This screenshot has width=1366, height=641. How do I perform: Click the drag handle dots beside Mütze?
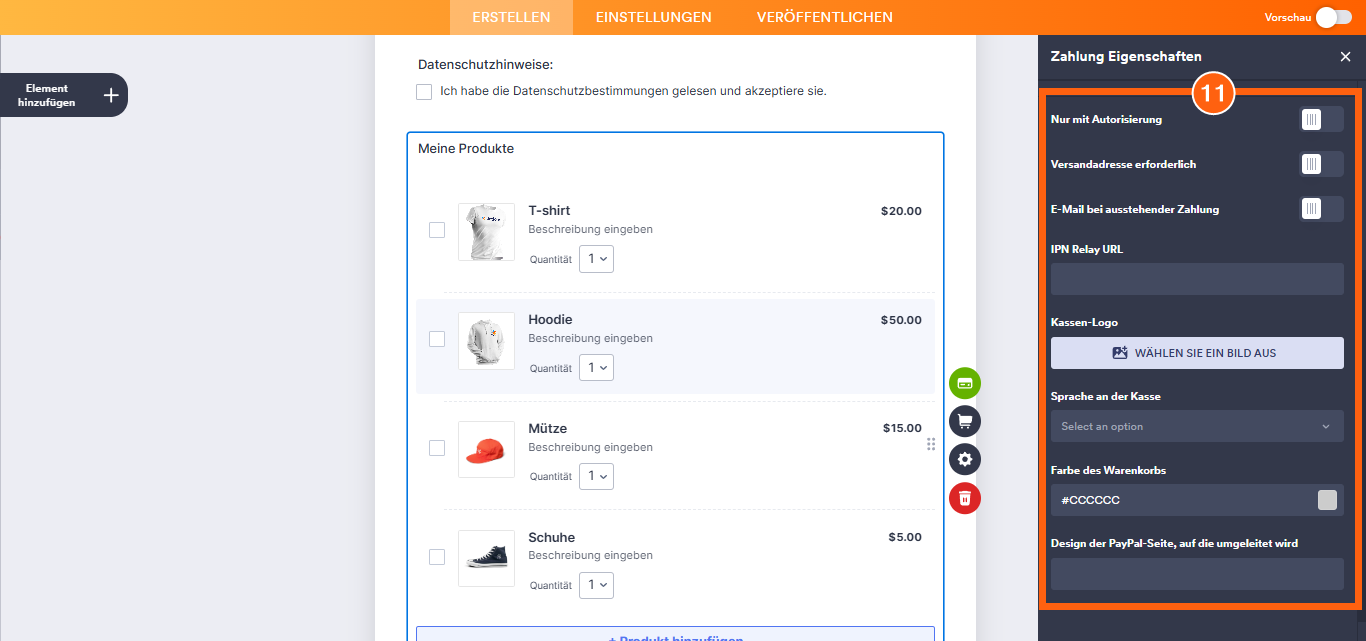tap(931, 444)
